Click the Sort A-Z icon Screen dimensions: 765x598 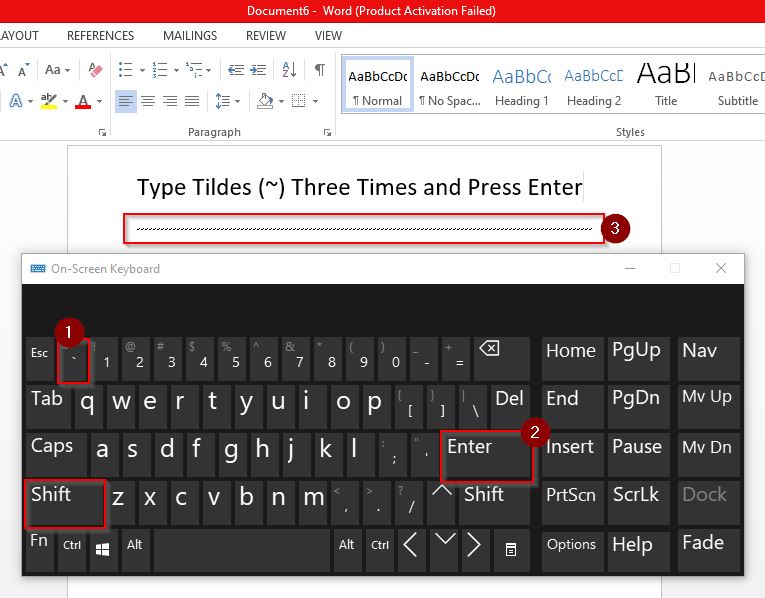pyautogui.click(x=289, y=70)
